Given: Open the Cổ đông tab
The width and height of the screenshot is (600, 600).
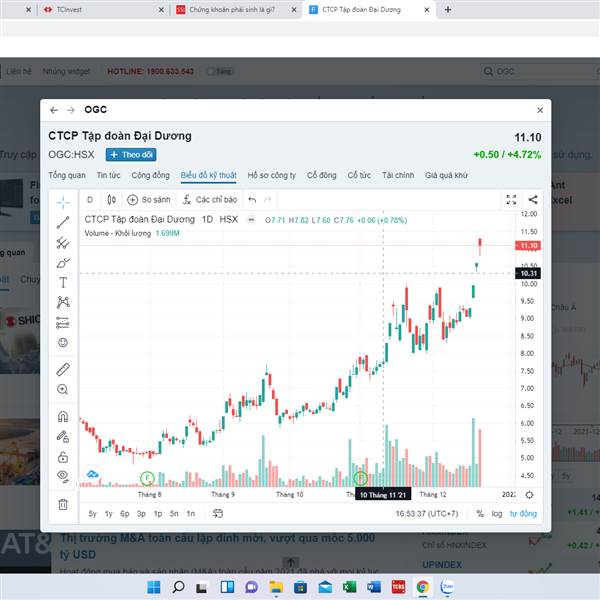Looking at the screenshot, I should click(321, 175).
